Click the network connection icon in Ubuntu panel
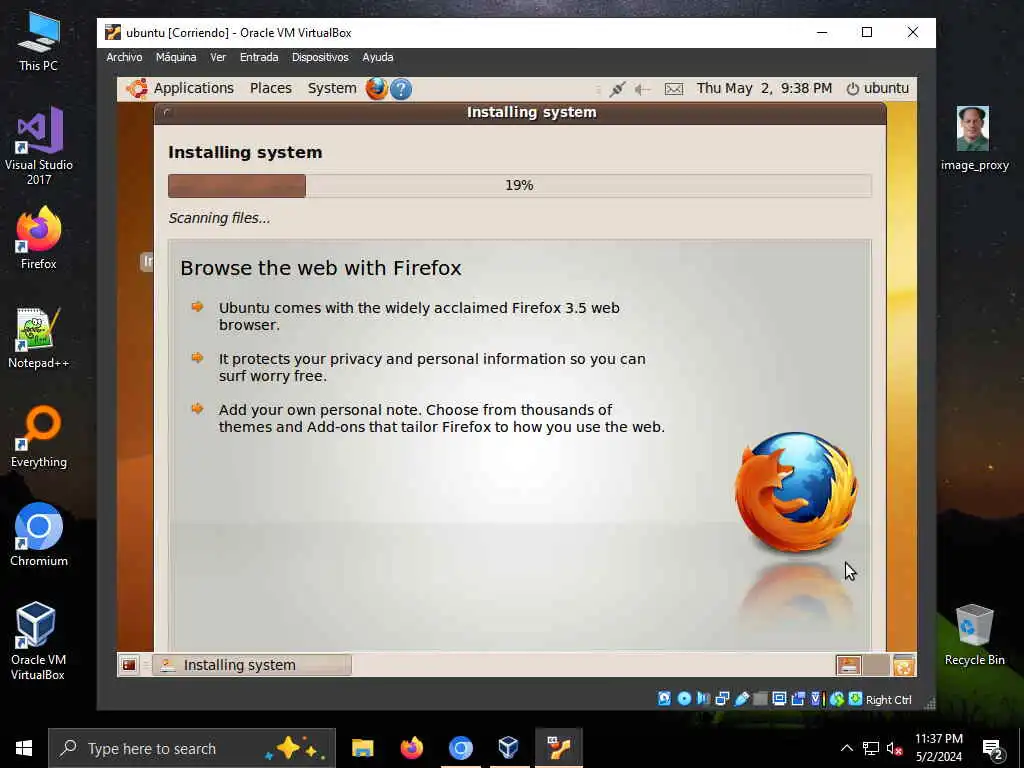The height and width of the screenshot is (768, 1024). tap(616, 89)
